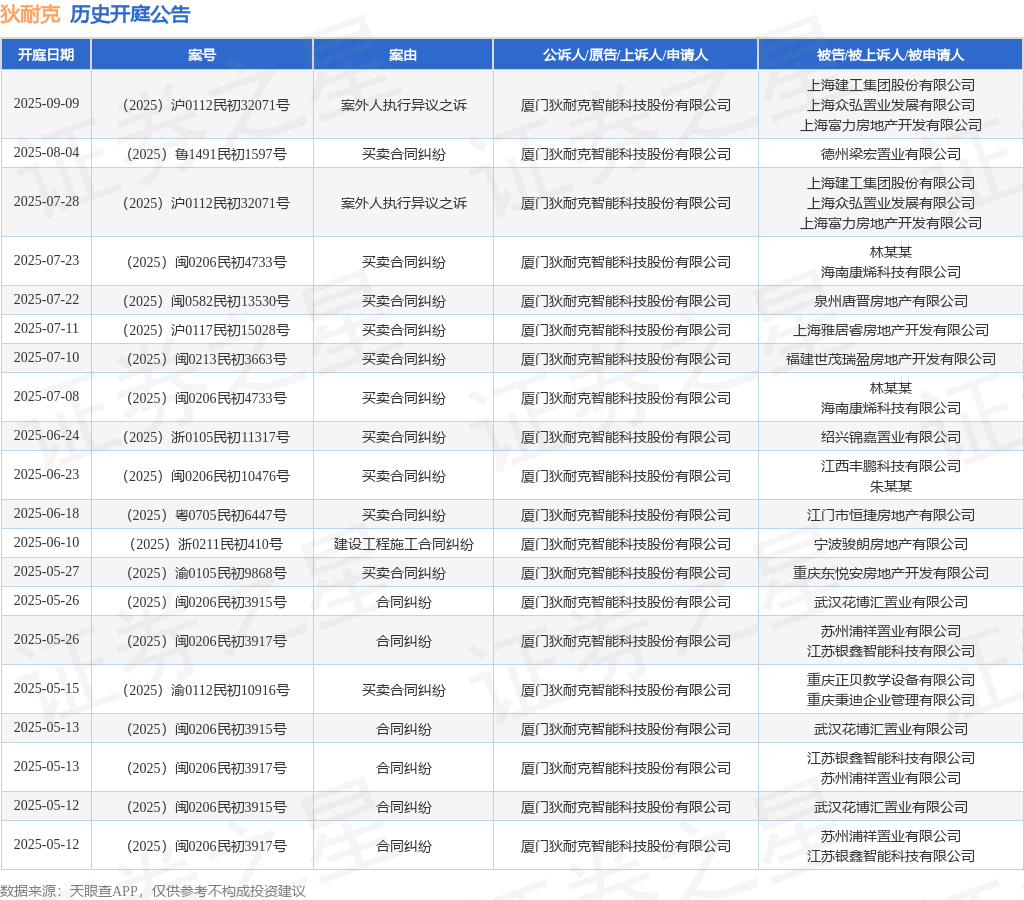Click the date 2025-06-10
Screen dimensions: 1024x900
coord(46,542)
